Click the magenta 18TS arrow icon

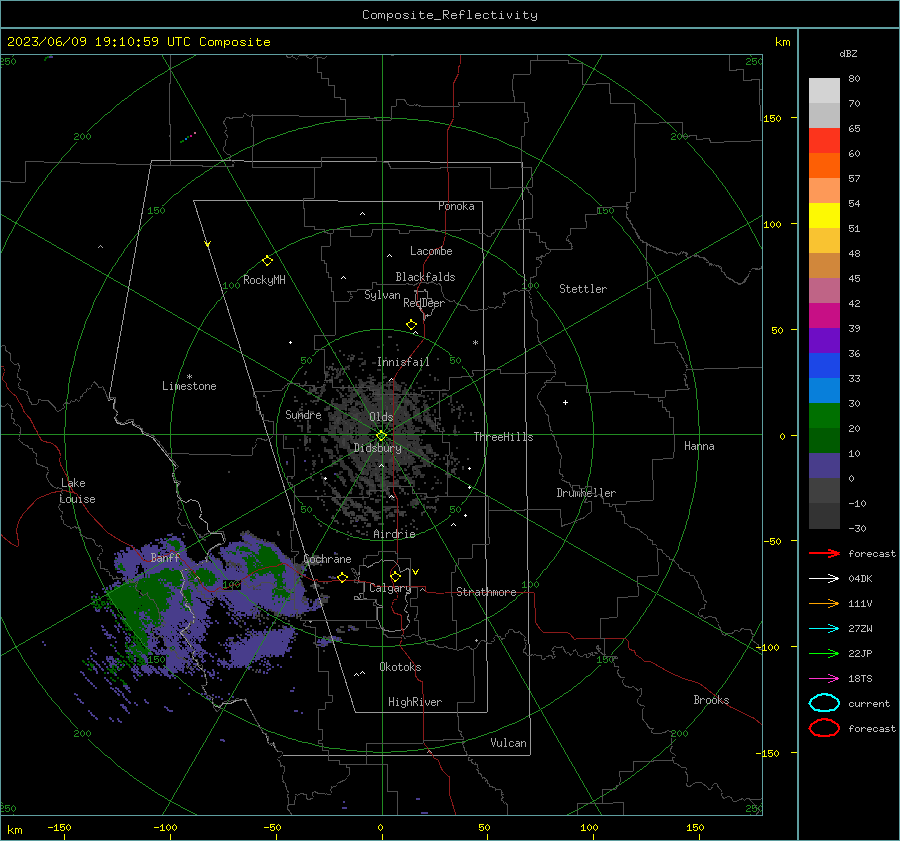click(x=824, y=679)
